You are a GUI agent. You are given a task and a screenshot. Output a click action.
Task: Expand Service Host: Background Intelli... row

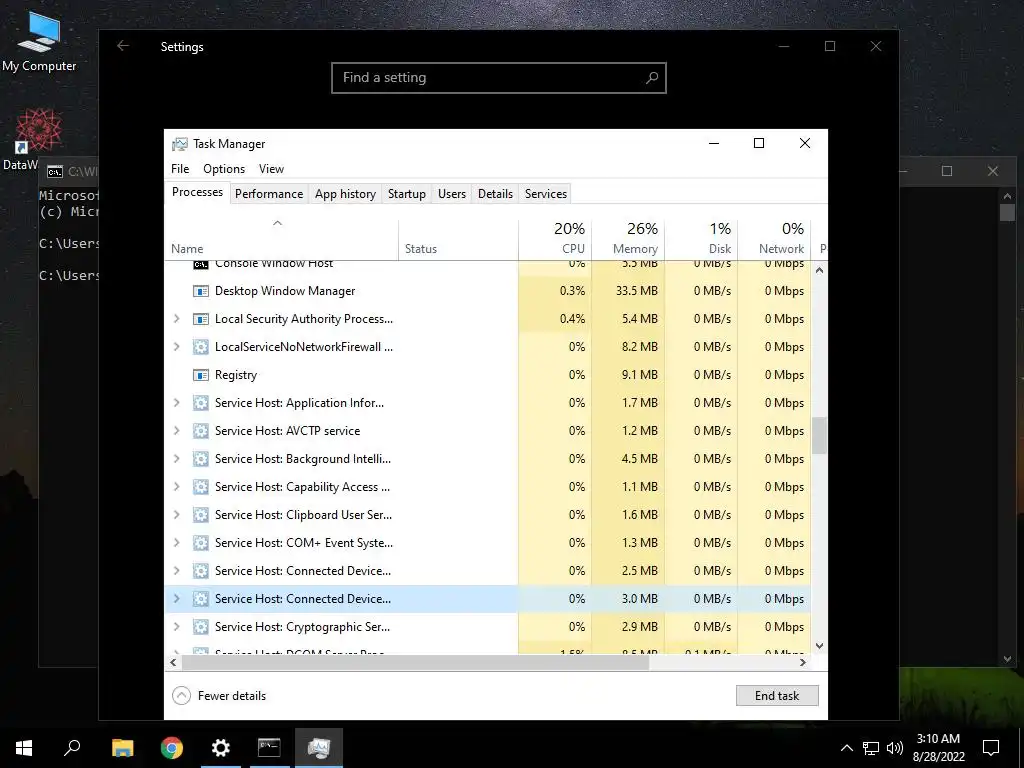pyautogui.click(x=176, y=459)
